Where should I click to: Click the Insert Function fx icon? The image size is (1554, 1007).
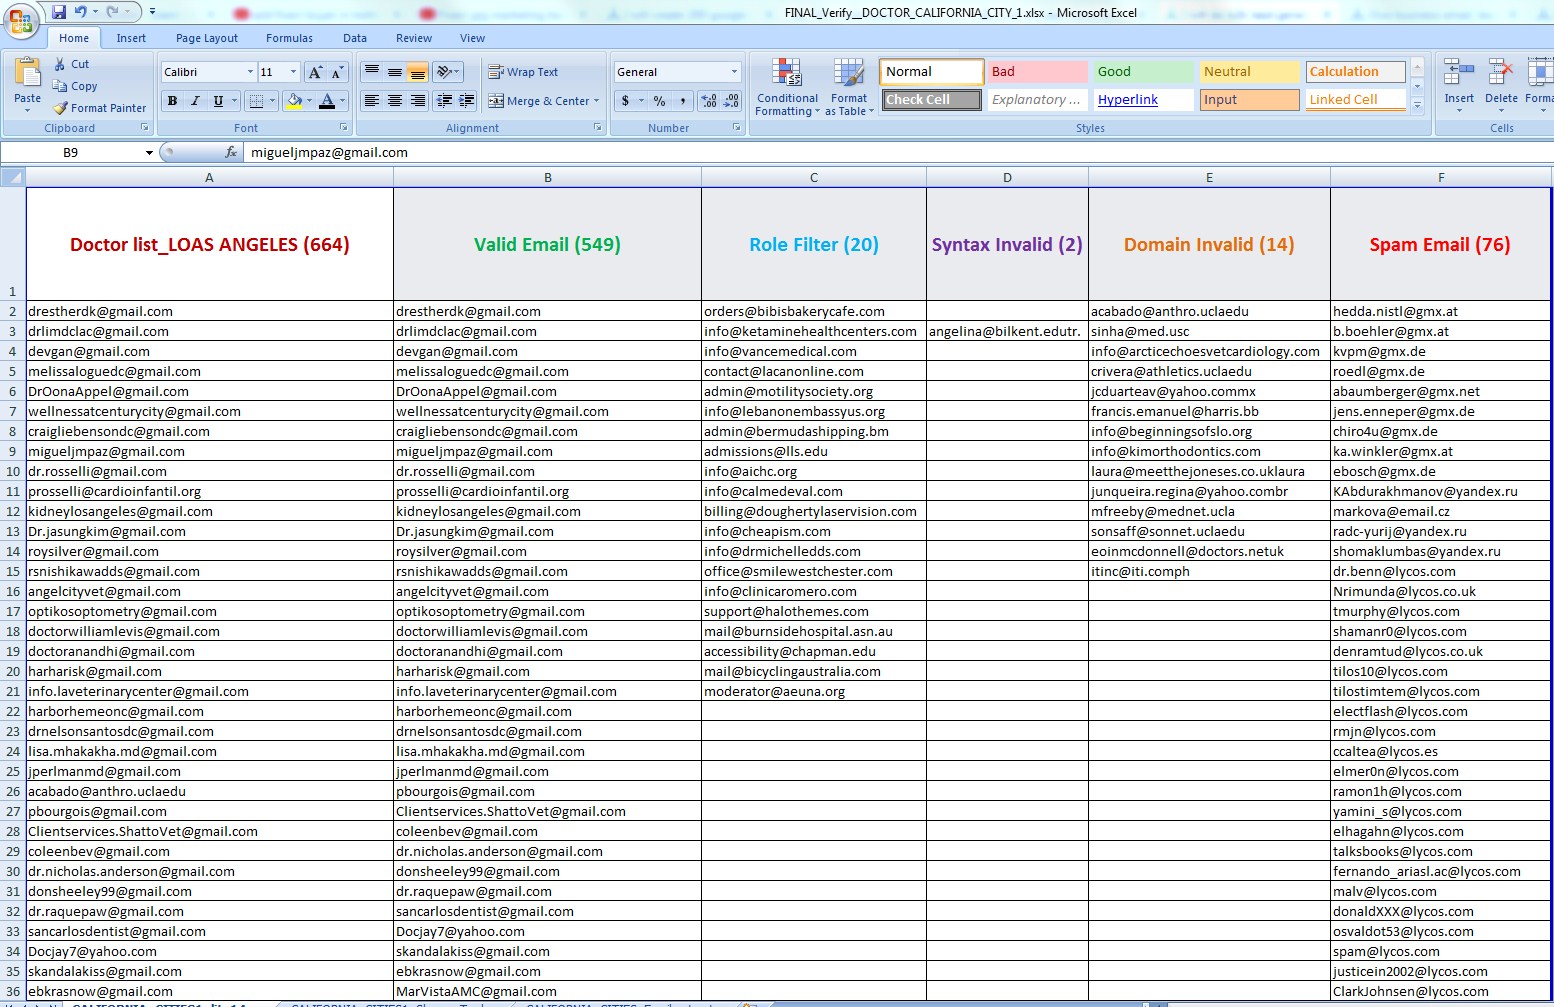pos(231,152)
